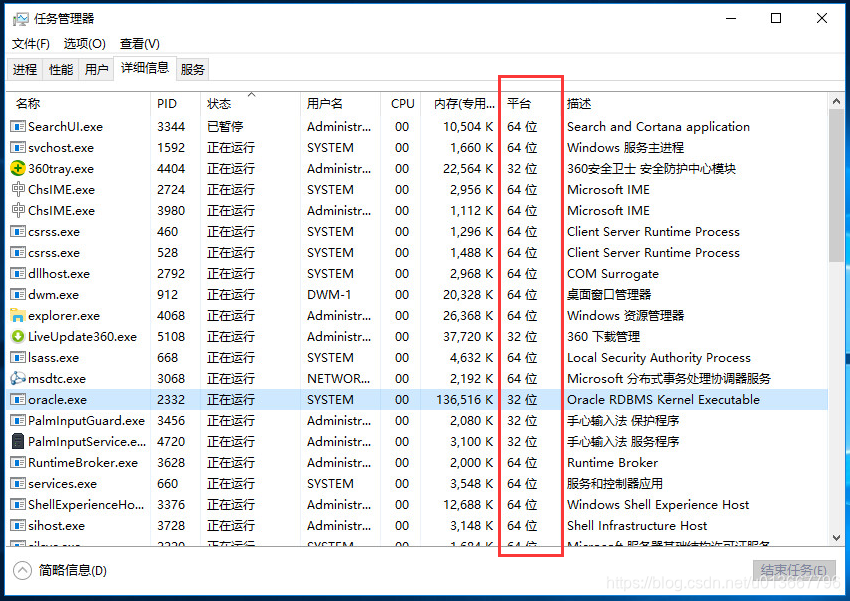Viewport: 850px width, 601px height.
Task: Click the PalmInputGuard.exe process icon
Action: point(18,421)
